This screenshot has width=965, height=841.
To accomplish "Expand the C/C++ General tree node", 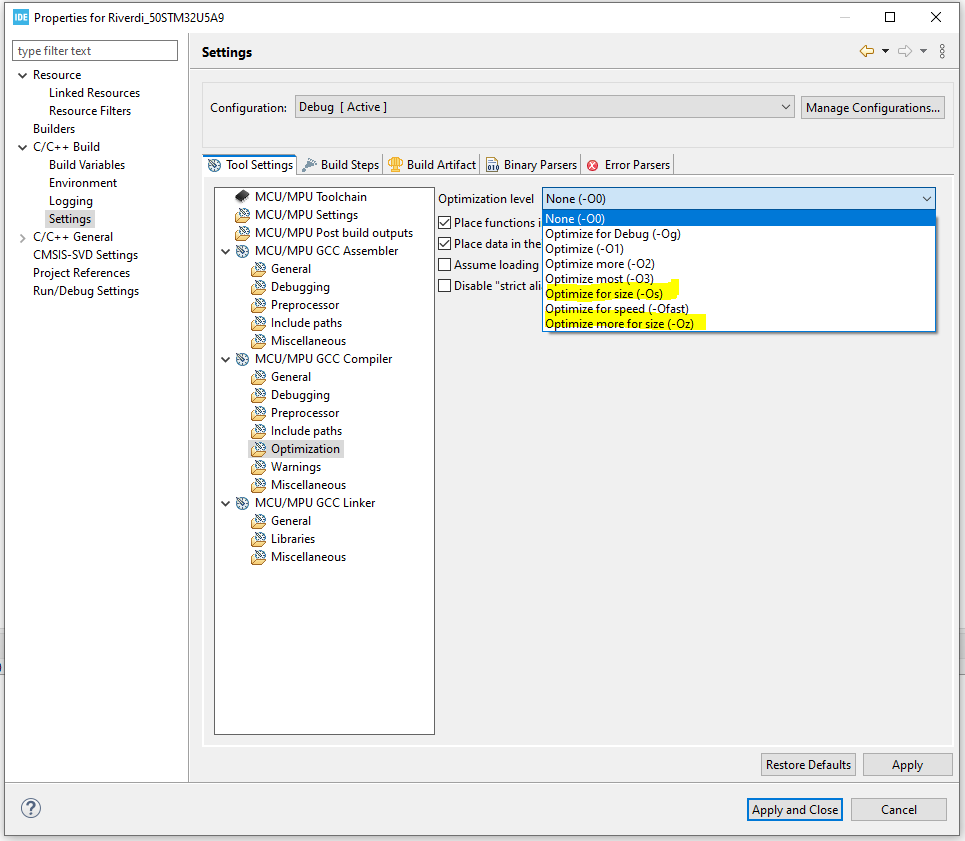I will tap(23, 237).
